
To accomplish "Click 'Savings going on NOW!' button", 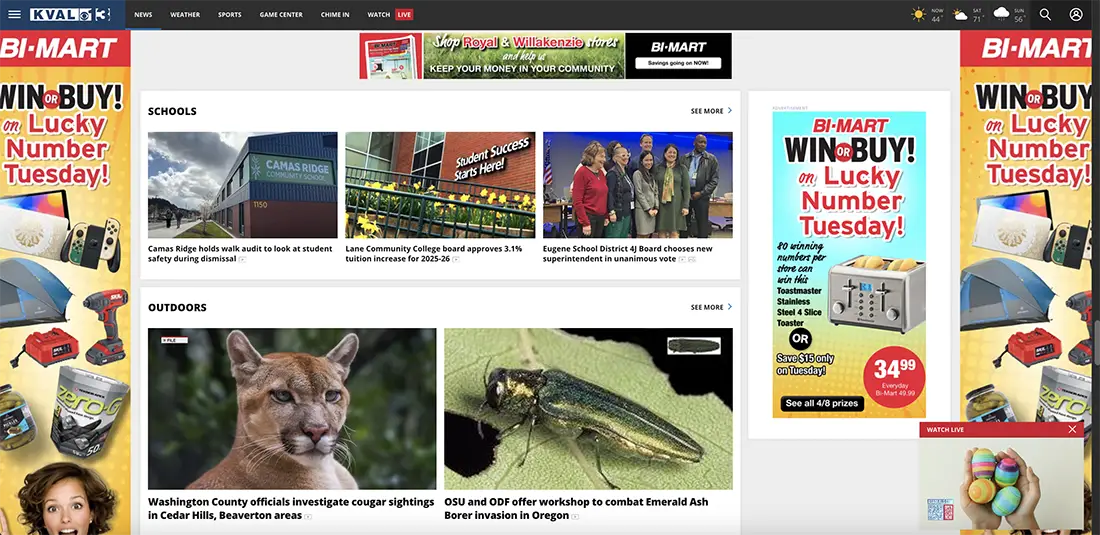I will tap(678, 63).
